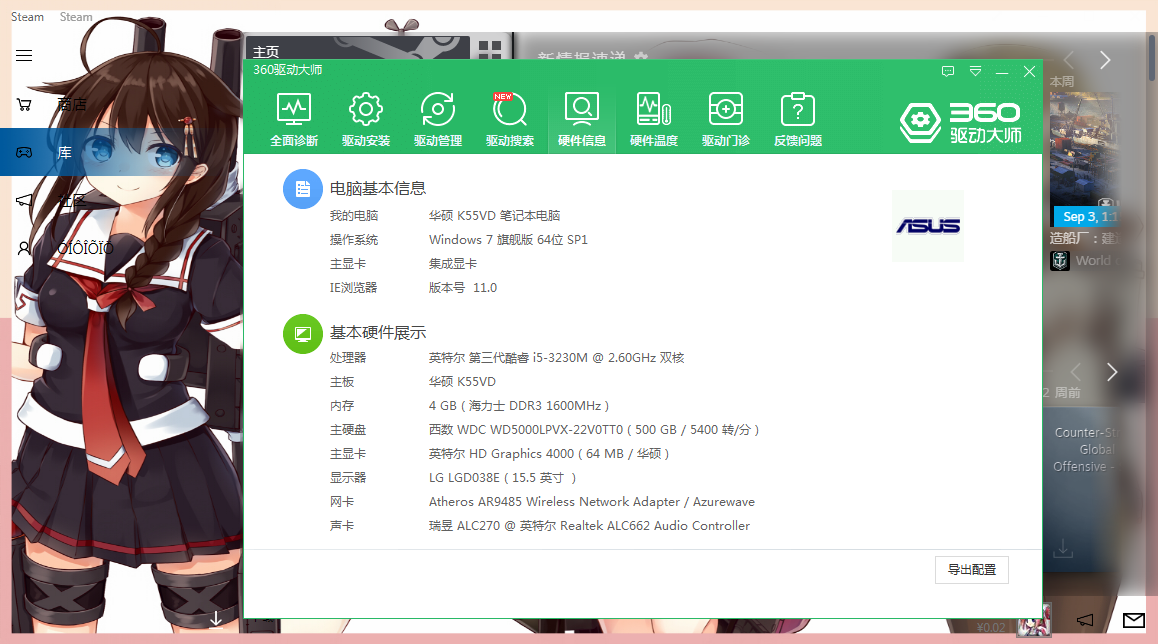Click the ASUS logo image
This screenshot has width=1158, height=644.
click(x=927, y=226)
